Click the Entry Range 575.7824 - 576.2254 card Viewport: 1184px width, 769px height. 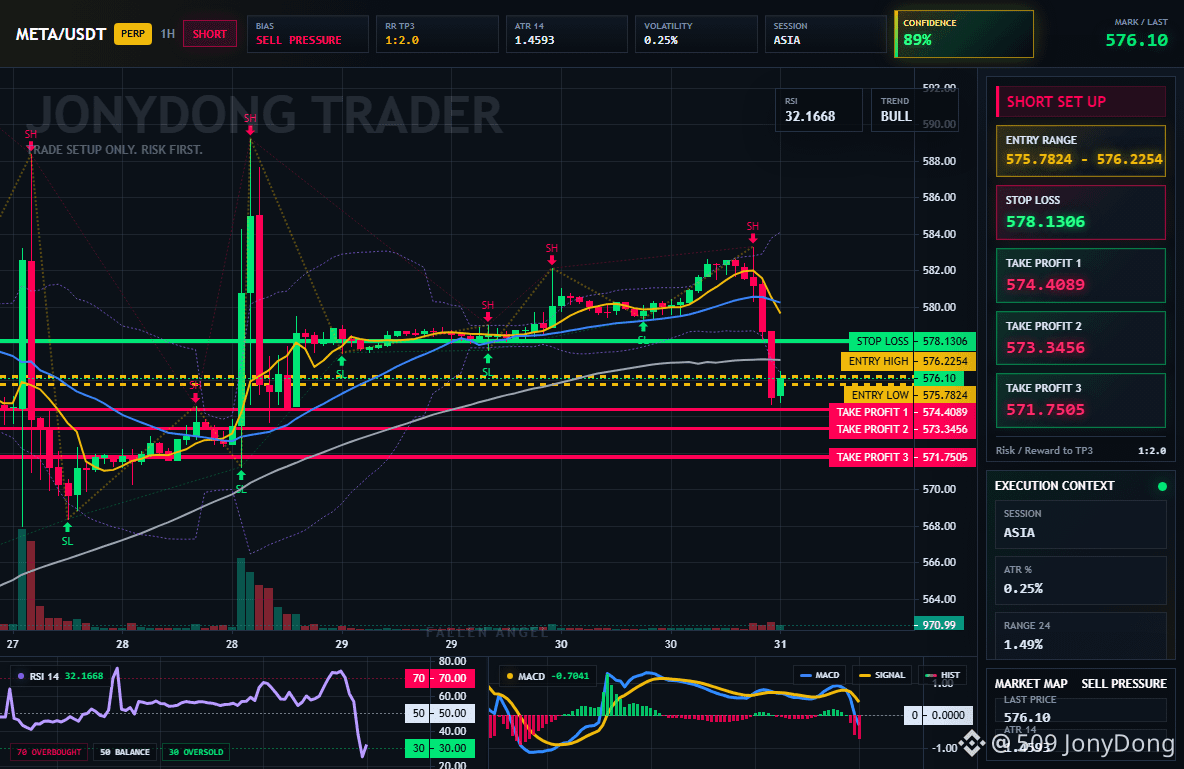1081,151
